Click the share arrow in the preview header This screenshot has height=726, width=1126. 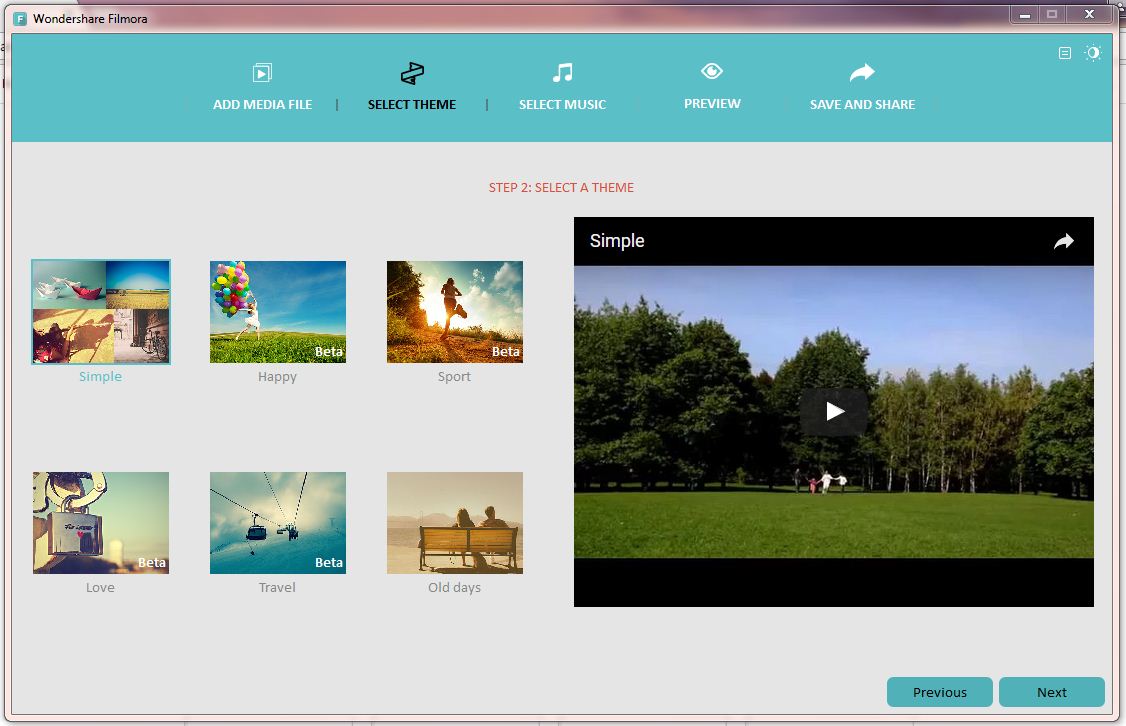(x=1063, y=241)
